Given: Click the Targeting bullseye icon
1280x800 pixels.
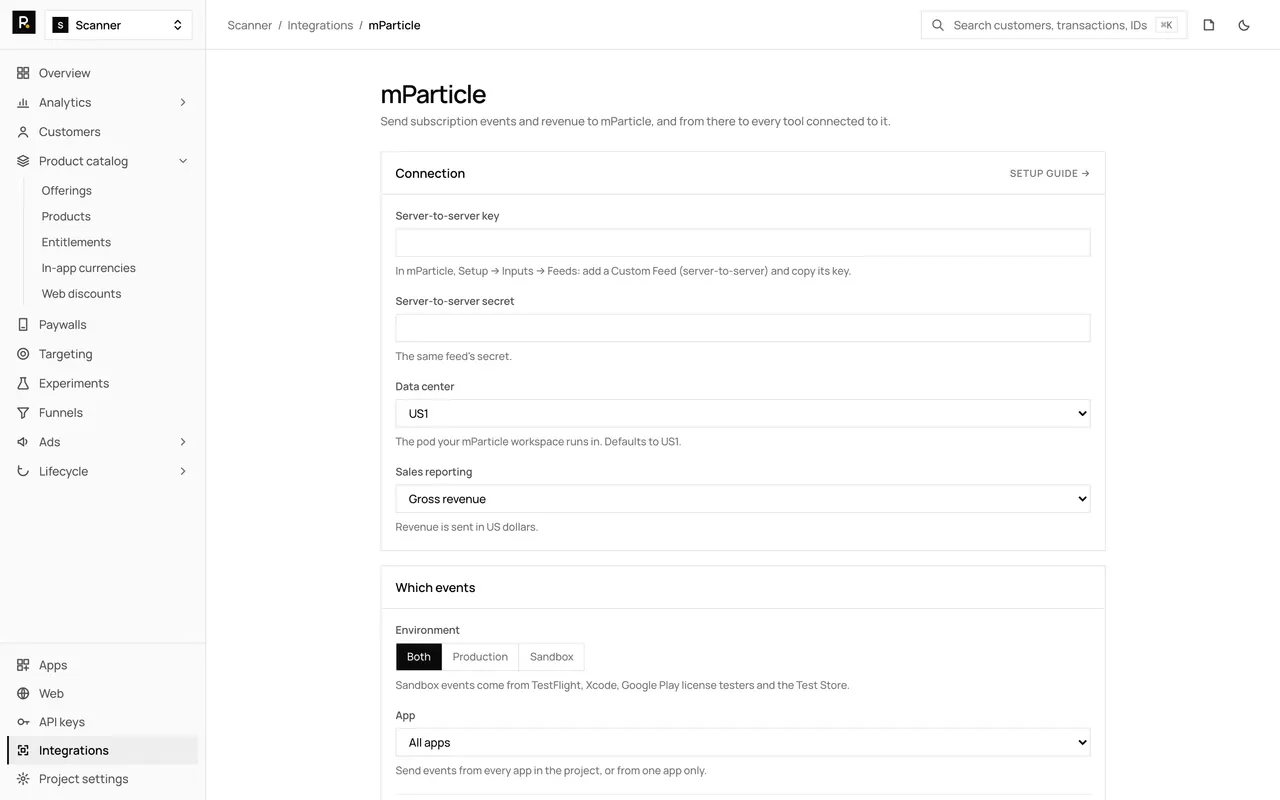Looking at the screenshot, I should [x=23, y=354].
